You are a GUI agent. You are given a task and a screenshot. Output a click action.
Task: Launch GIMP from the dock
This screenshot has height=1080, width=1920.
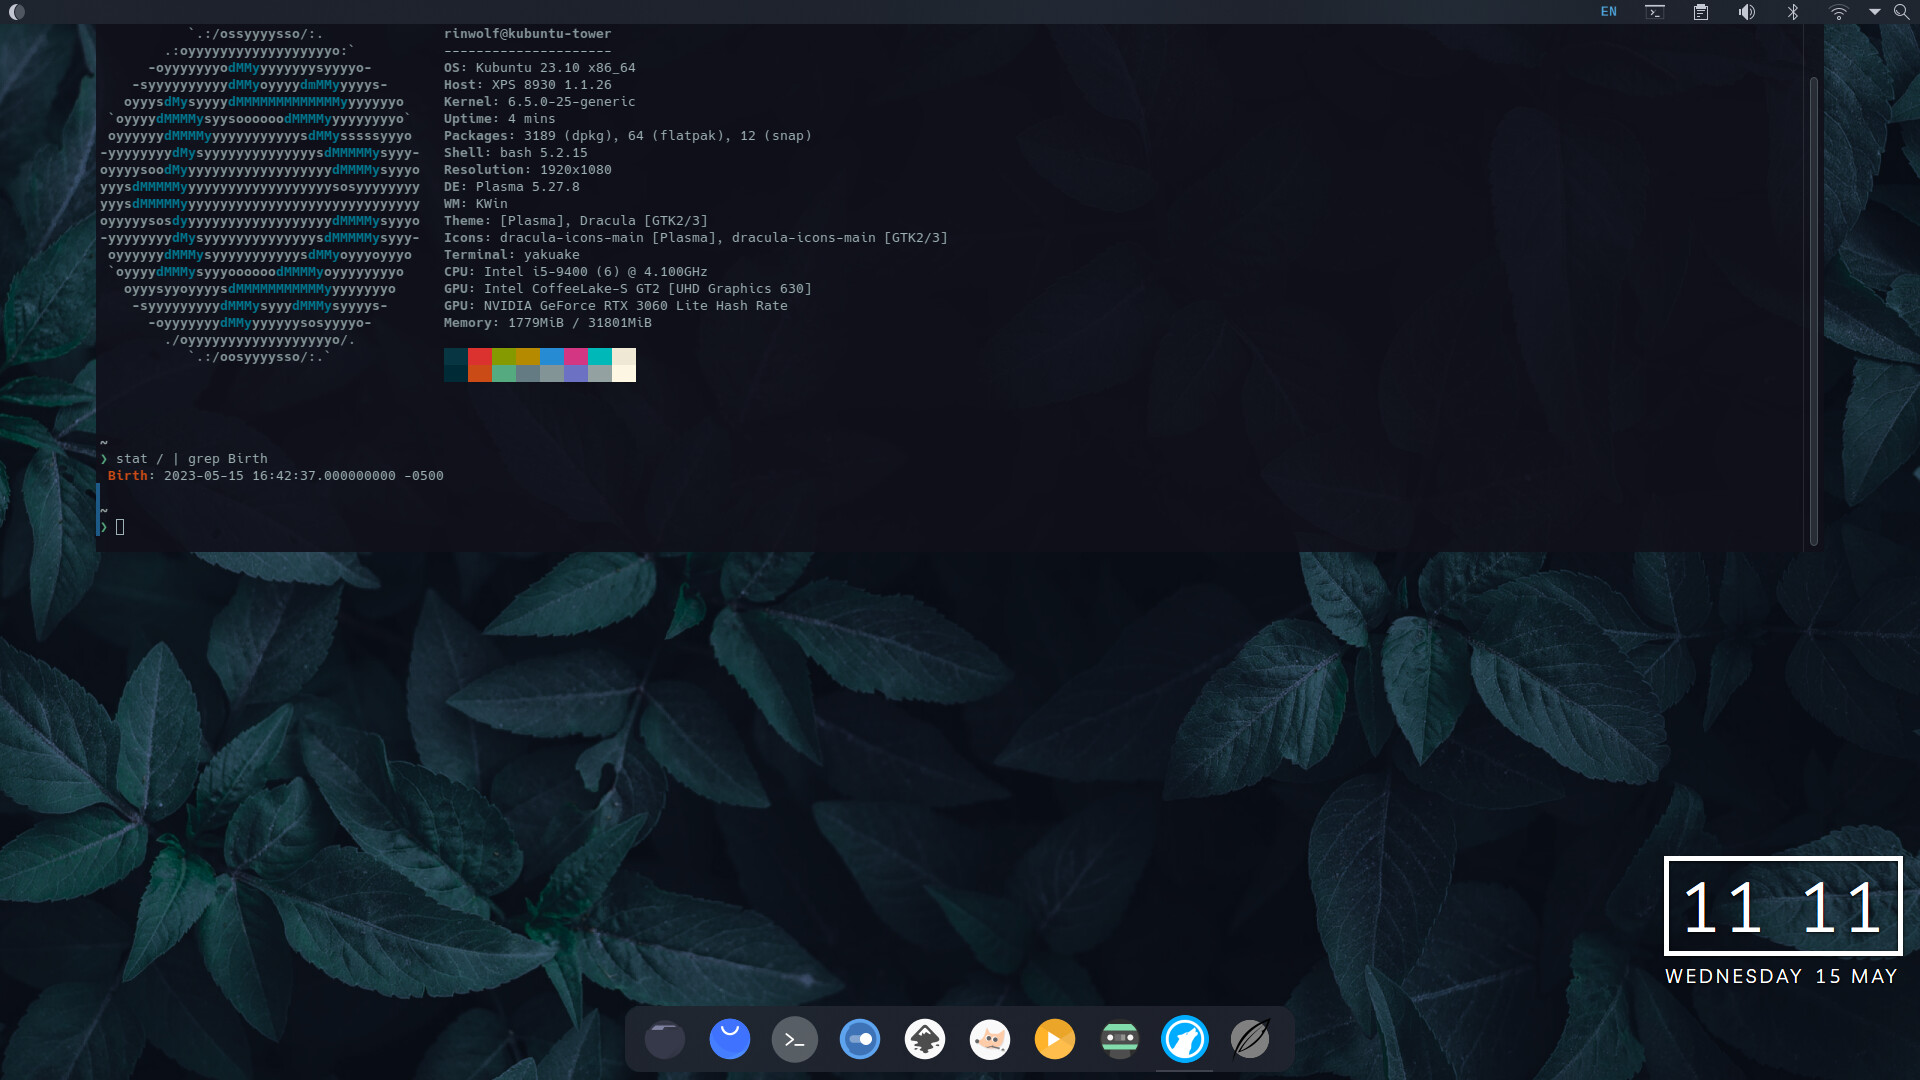[x=989, y=1039]
